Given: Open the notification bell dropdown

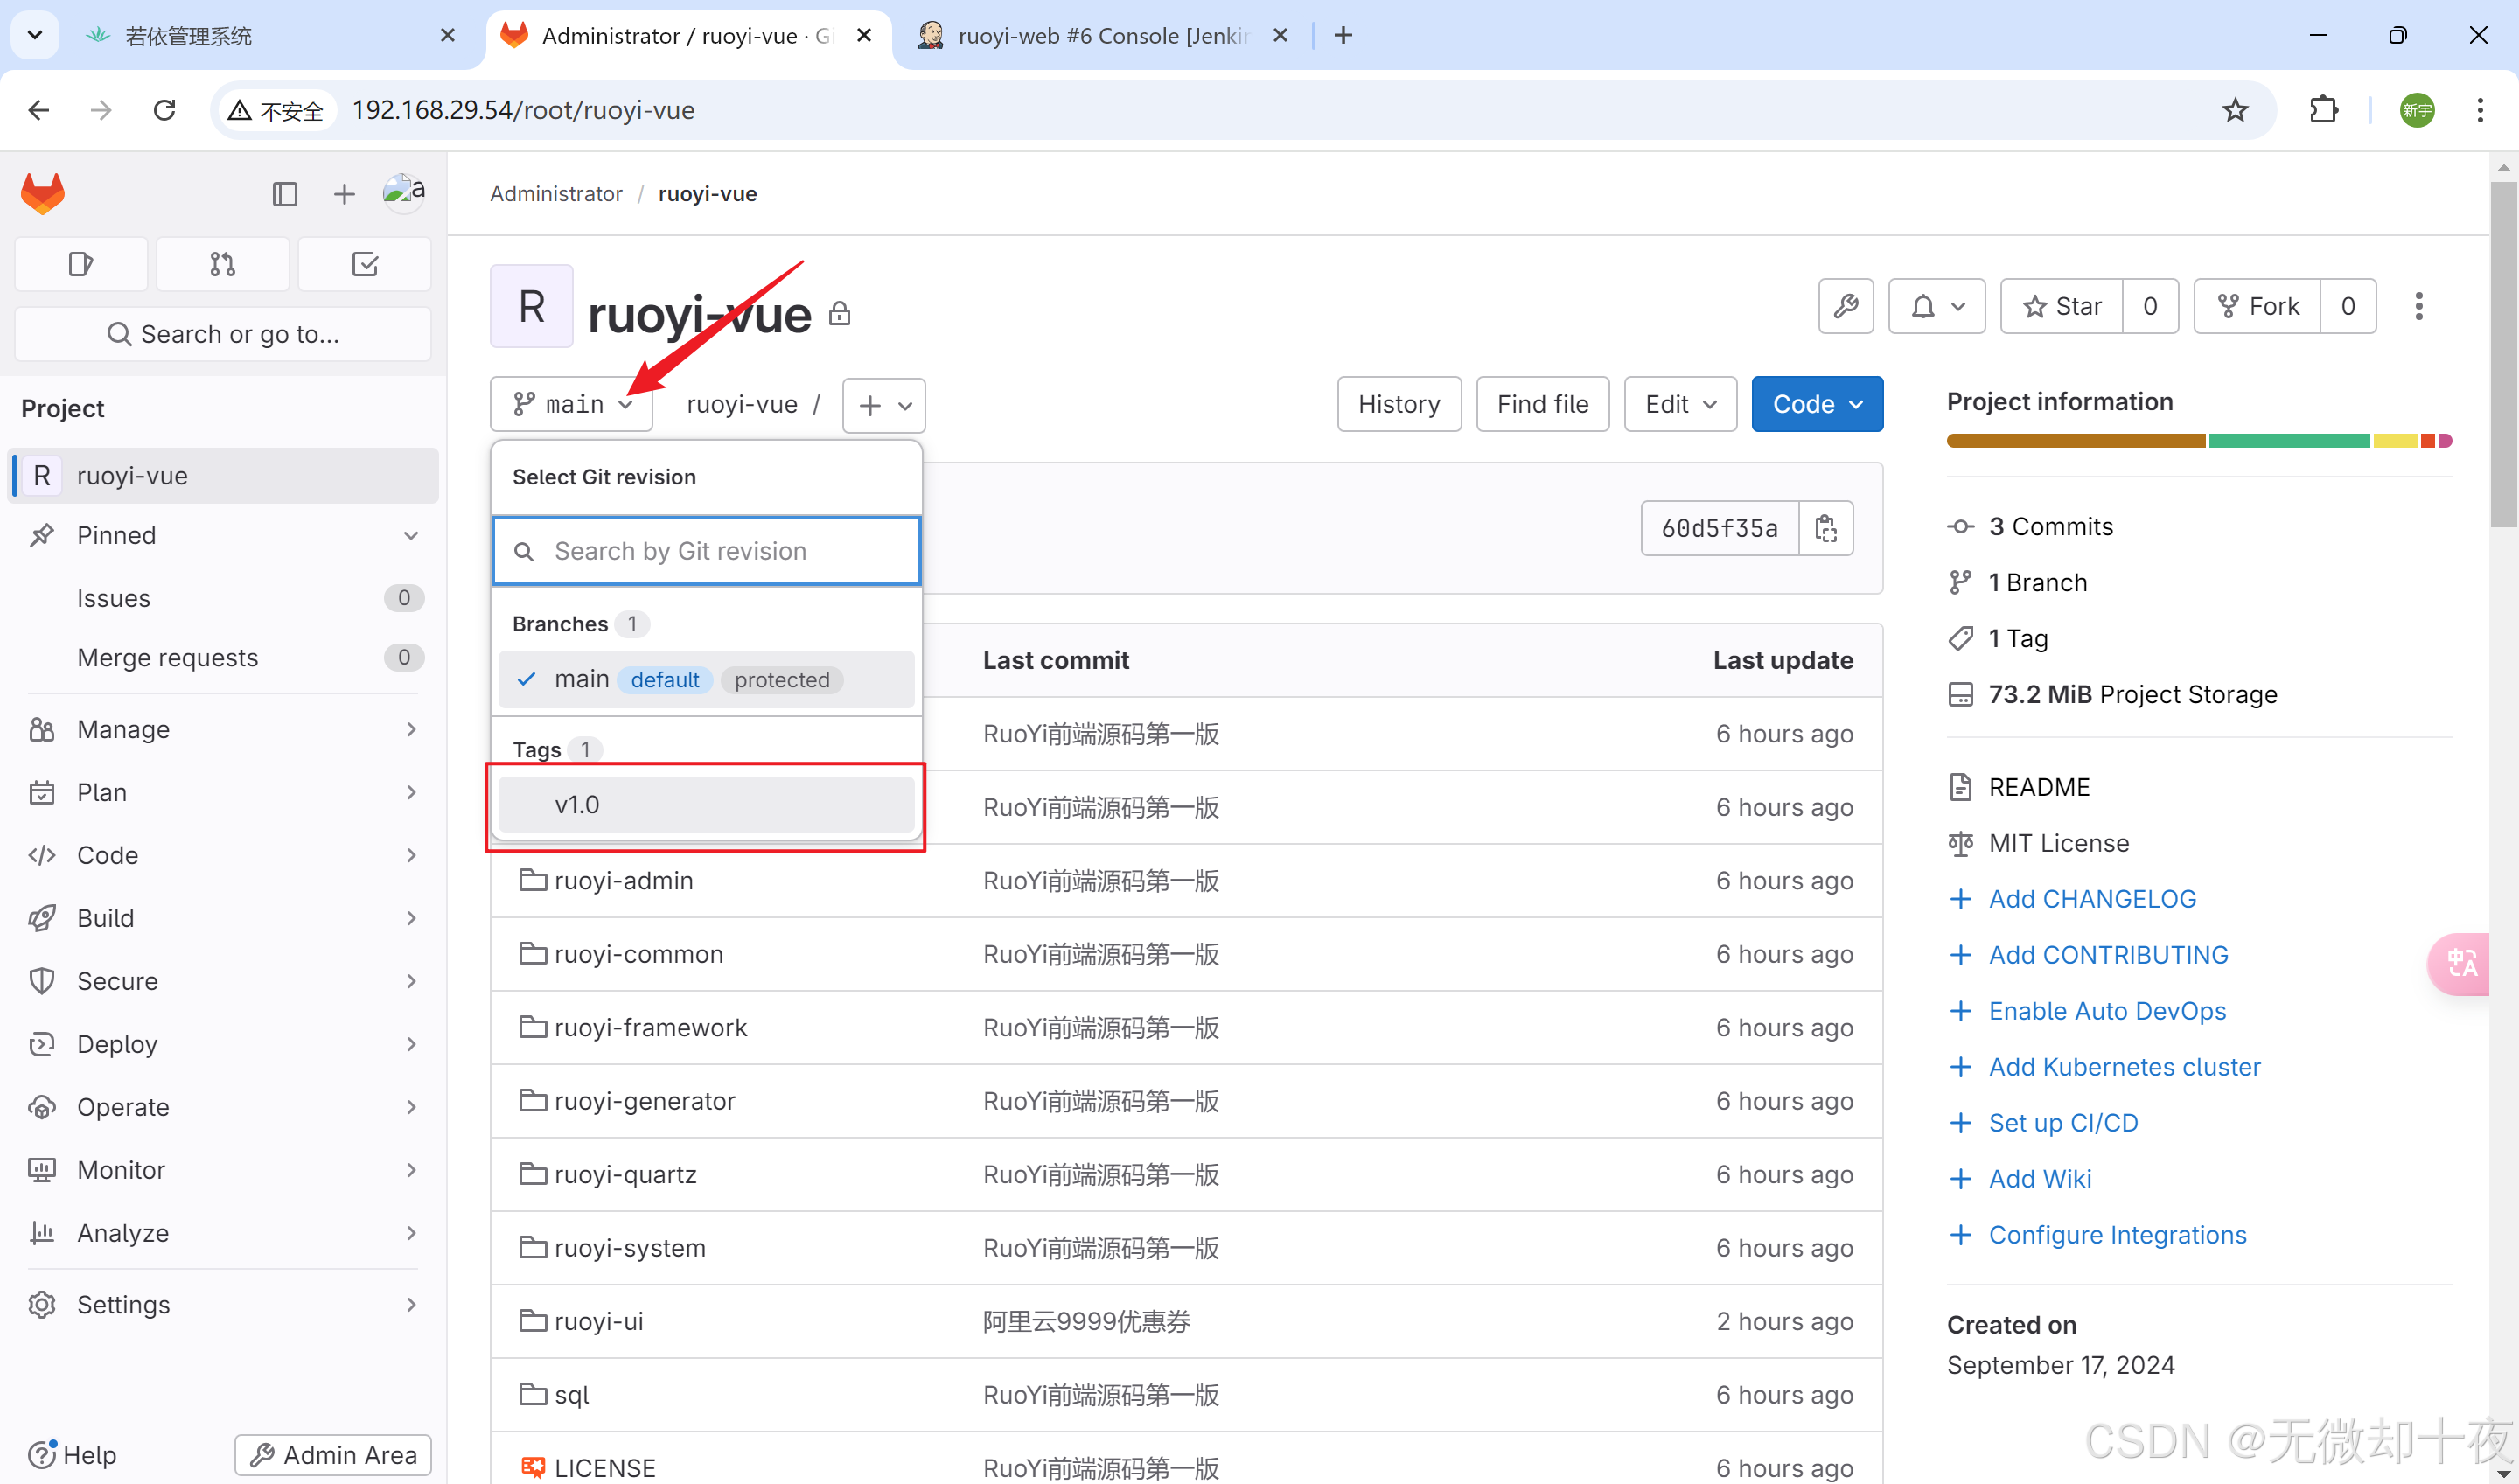Looking at the screenshot, I should 1936,306.
